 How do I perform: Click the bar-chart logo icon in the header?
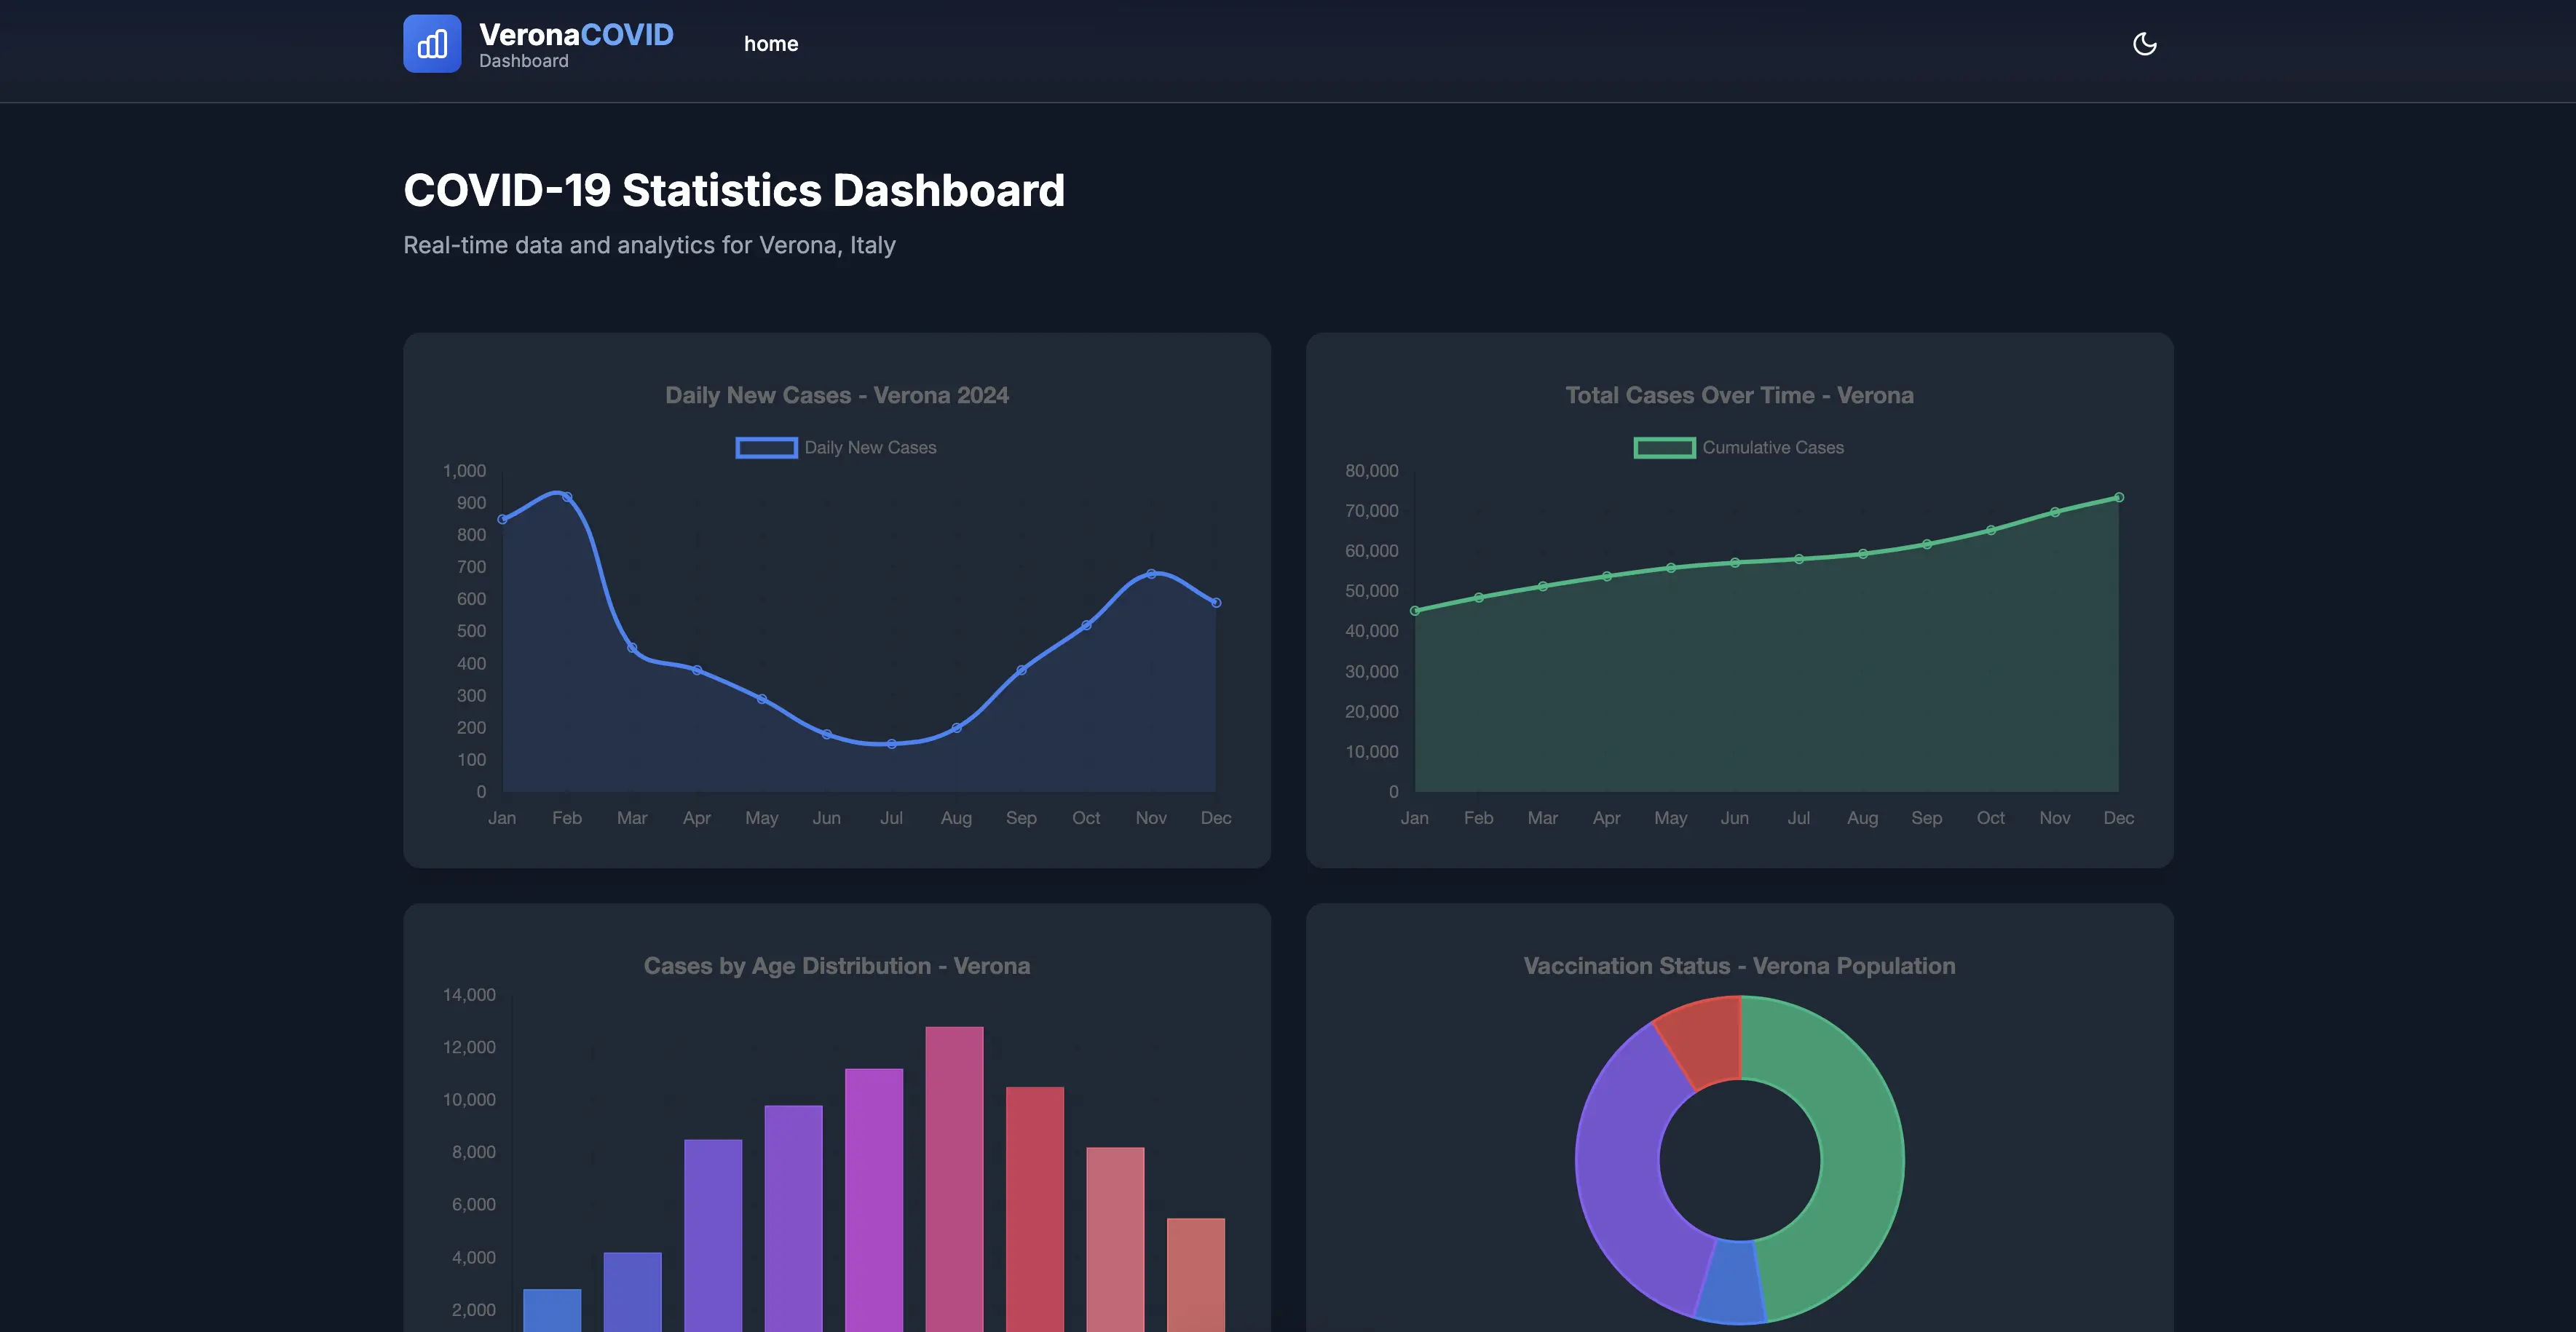click(432, 44)
